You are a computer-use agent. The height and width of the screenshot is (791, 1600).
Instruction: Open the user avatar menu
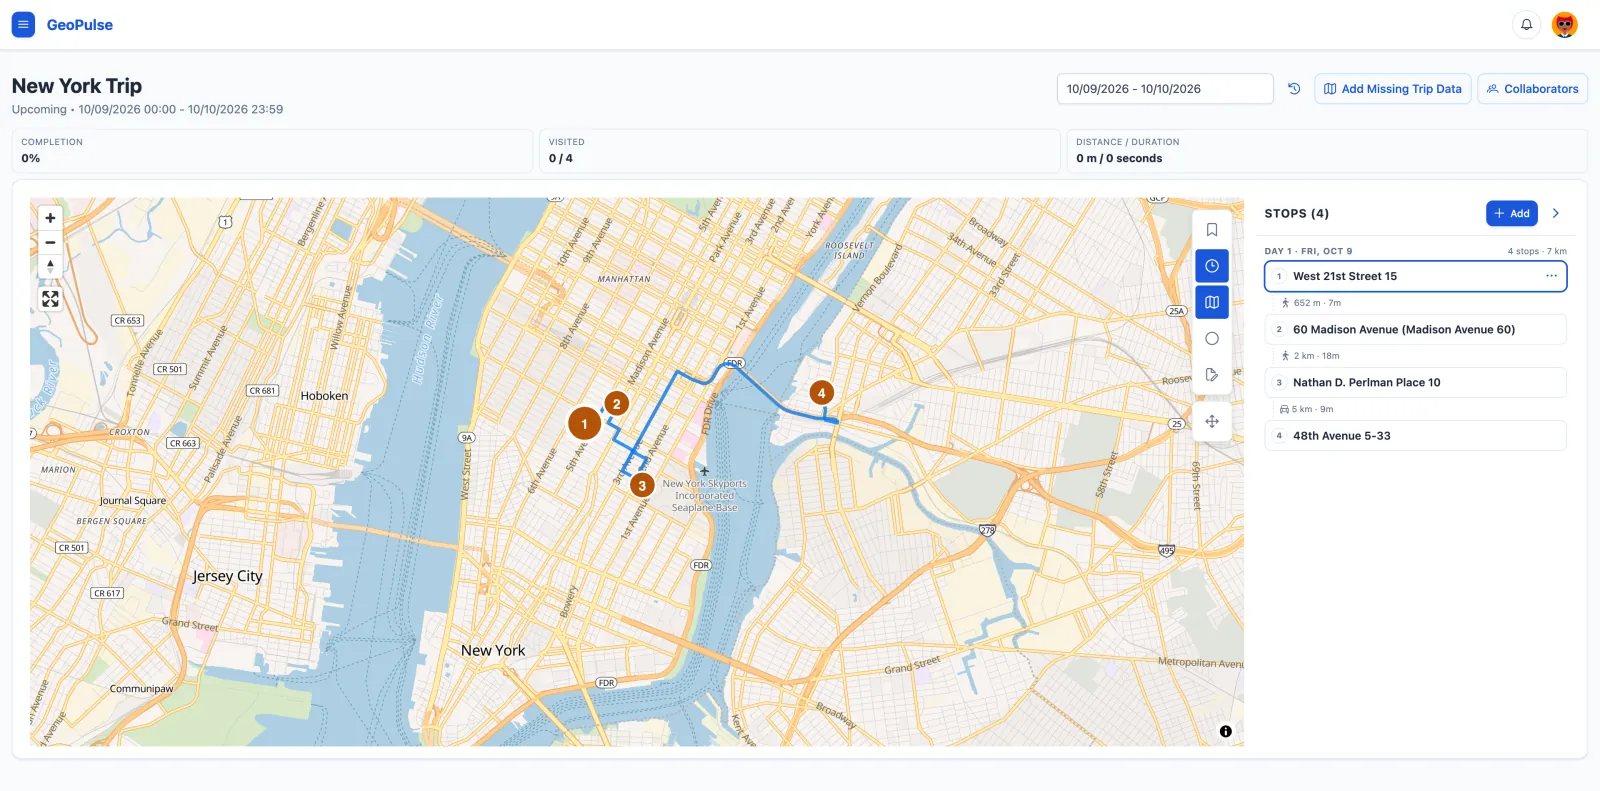[x=1564, y=25]
